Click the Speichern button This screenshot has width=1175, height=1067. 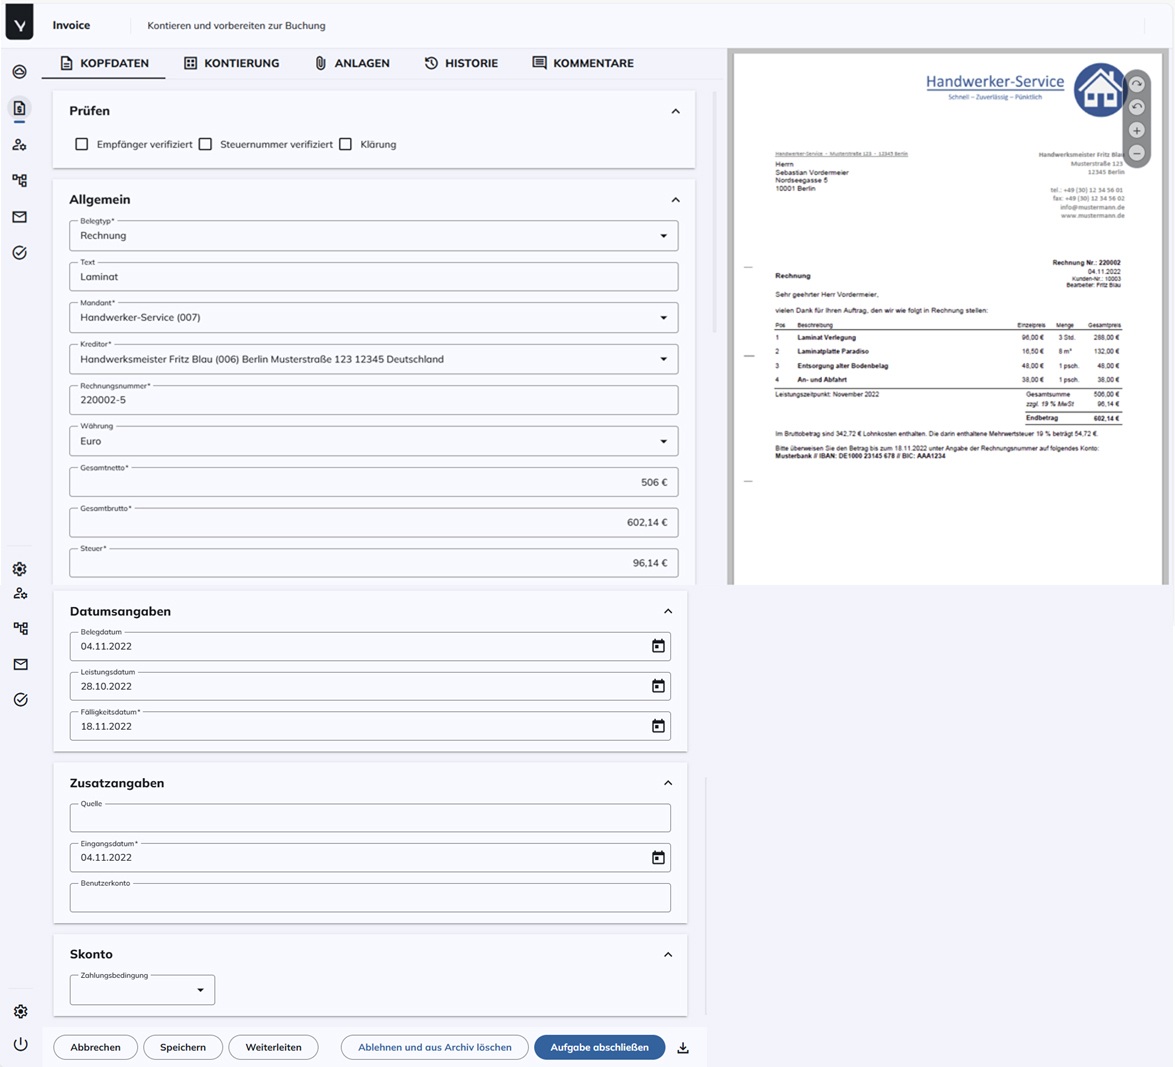click(x=183, y=1047)
